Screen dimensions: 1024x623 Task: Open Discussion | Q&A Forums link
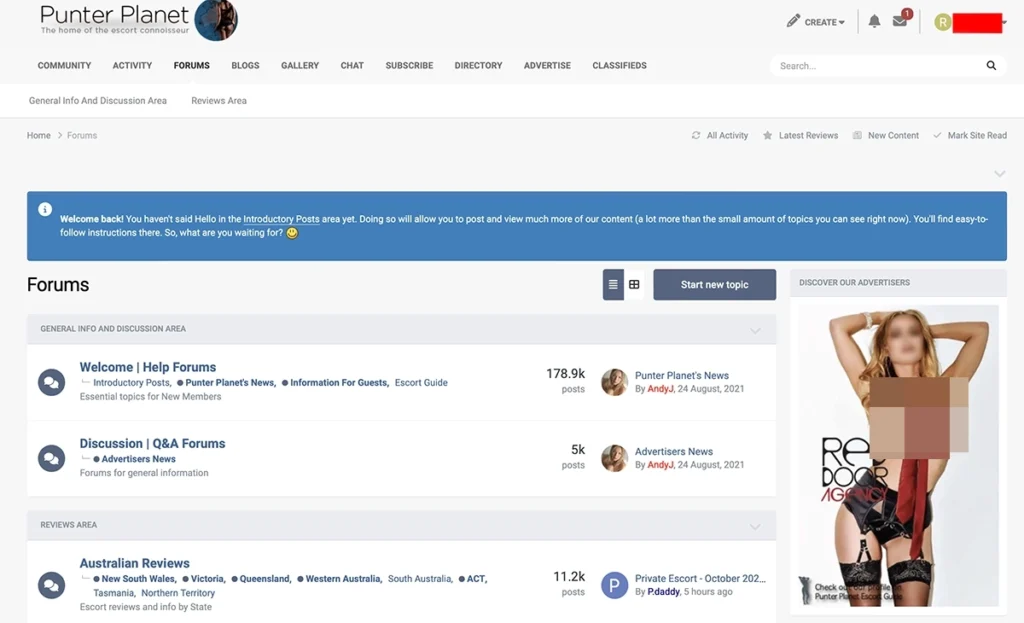point(152,443)
